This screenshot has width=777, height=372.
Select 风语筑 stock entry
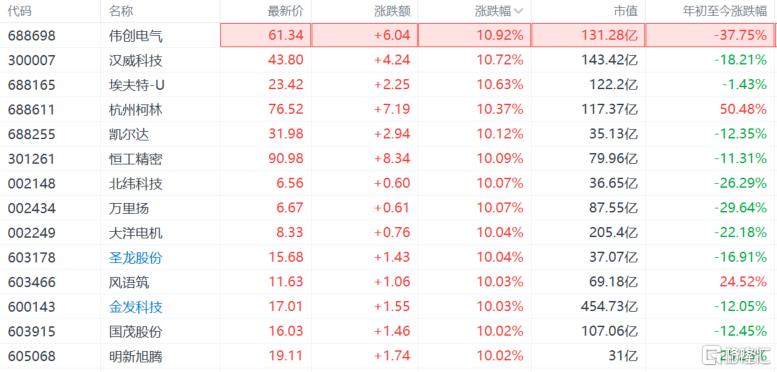click(x=129, y=282)
